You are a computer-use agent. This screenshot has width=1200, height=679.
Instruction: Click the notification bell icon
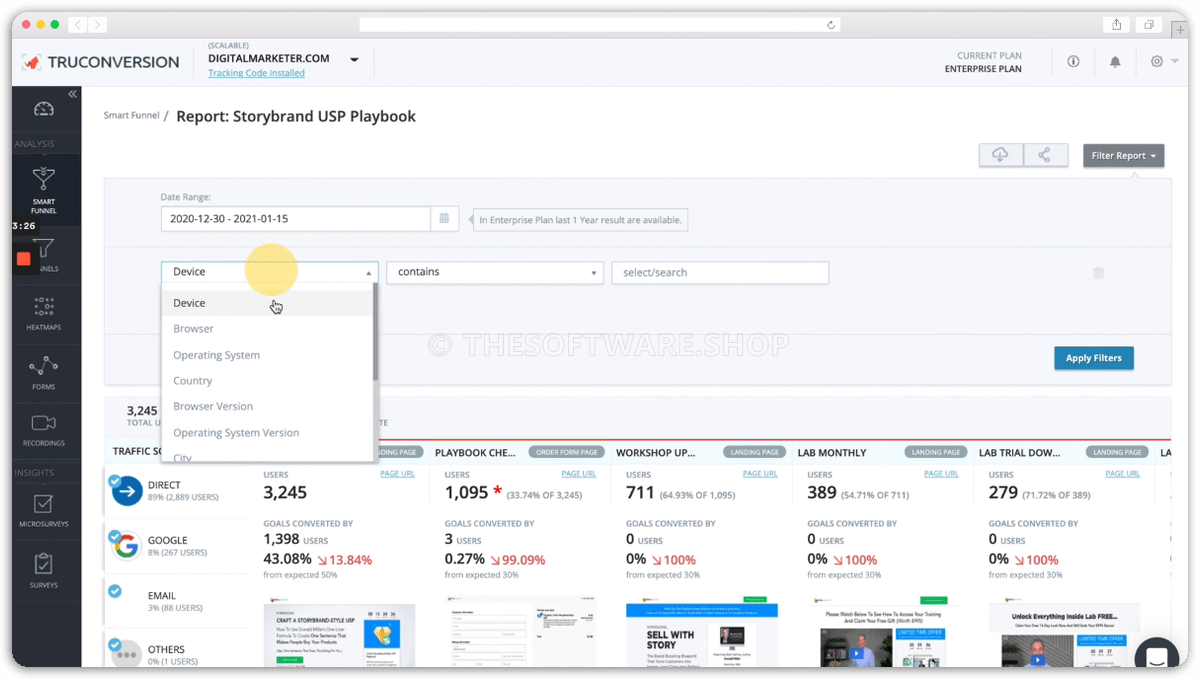coord(1115,62)
